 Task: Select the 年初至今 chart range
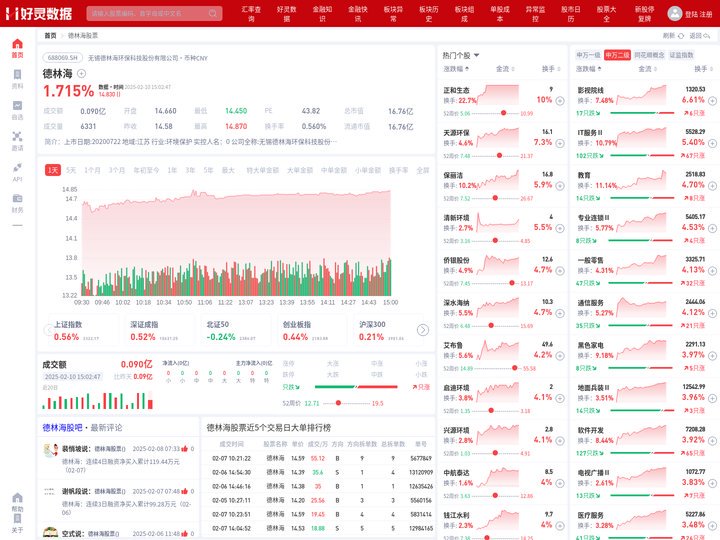point(146,170)
